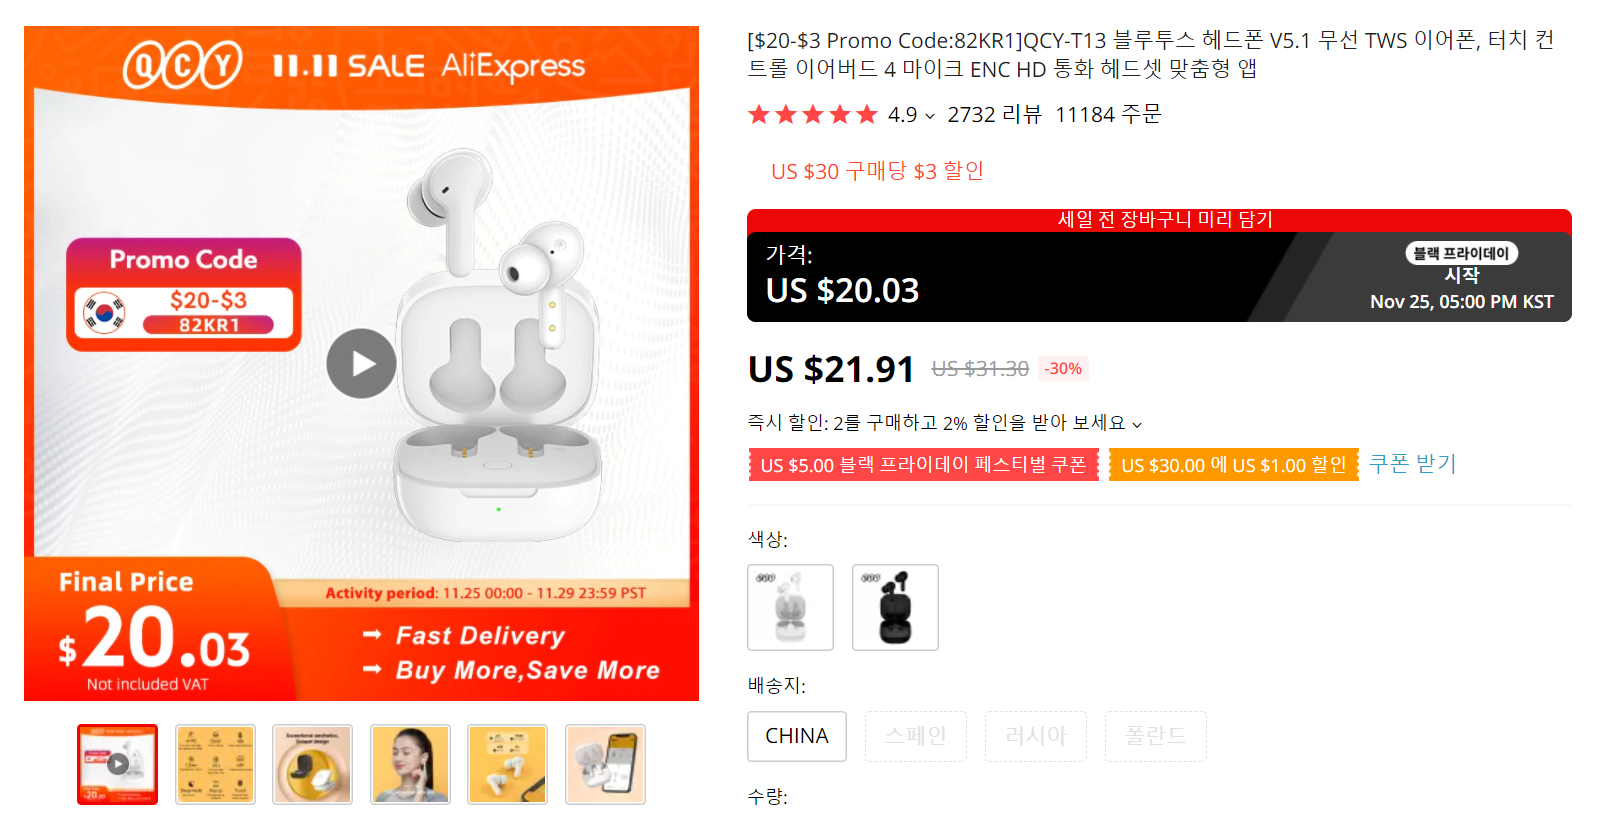The height and width of the screenshot is (824, 1601).
Task: Select 러시아 shipping origin
Action: [x=1036, y=736]
